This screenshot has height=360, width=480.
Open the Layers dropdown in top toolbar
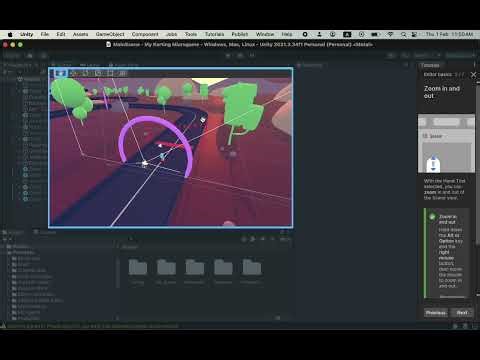click(428, 55)
